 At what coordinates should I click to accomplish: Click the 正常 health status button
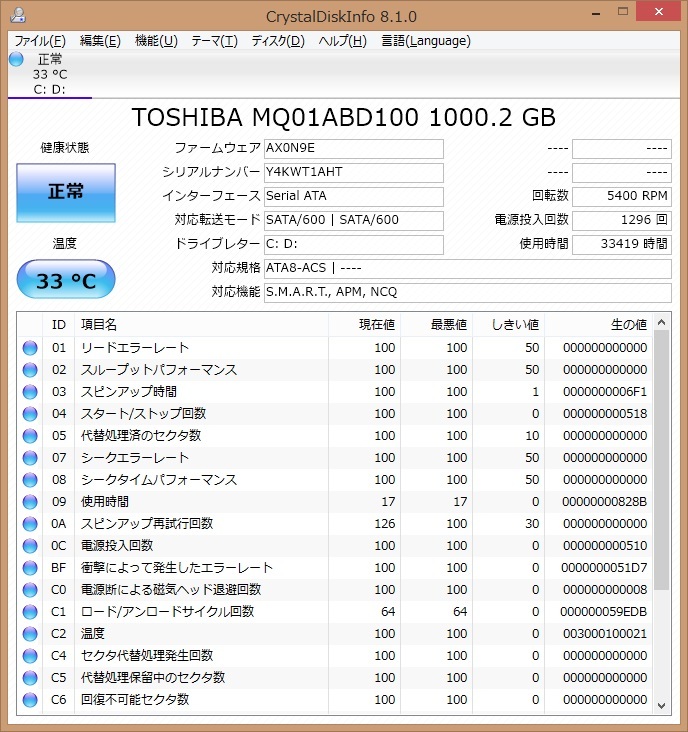point(66,192)
